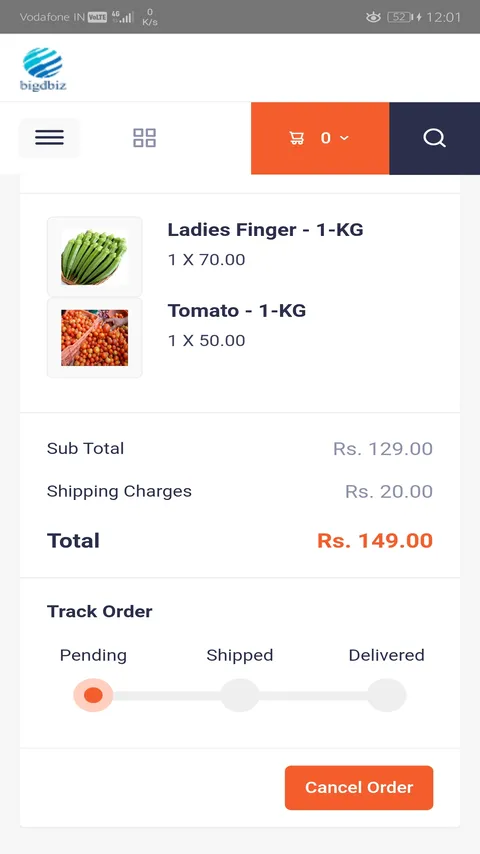Screen dimensions: 480x854
Task: Click the order tracking progress bar
Action: pyautogui.click(x=240, y=696)
